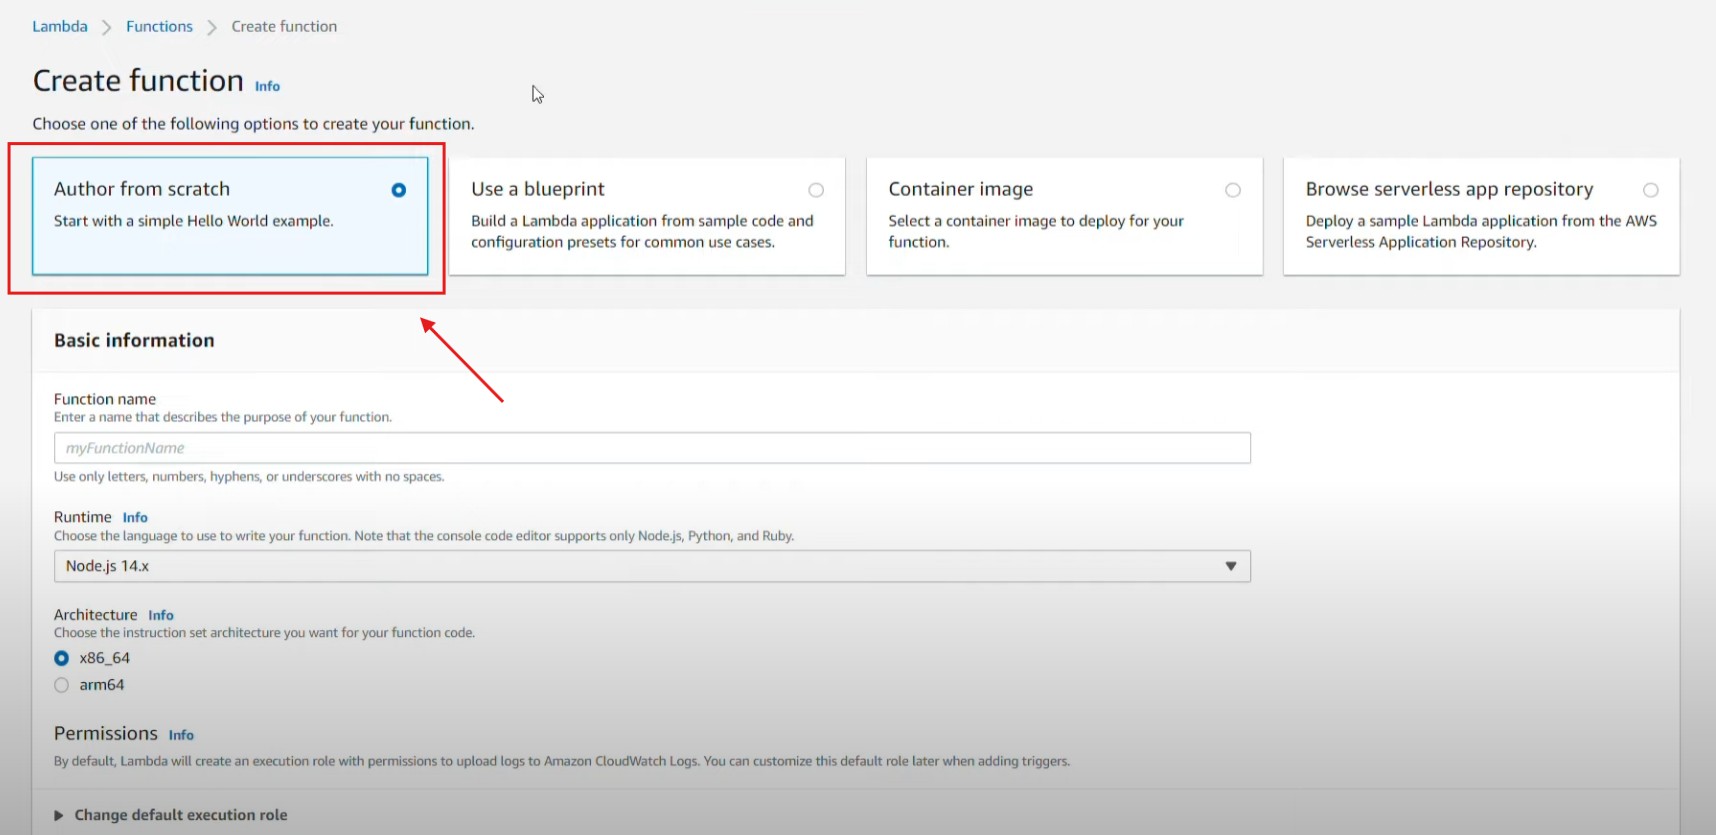The image size is (1716, 835).
Task: Go to Lambda in breadcrumb
Action: [60, 26]
